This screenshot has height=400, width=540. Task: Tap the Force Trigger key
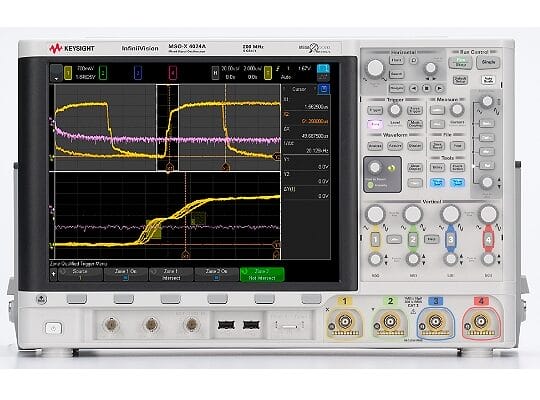click(415, 111)
